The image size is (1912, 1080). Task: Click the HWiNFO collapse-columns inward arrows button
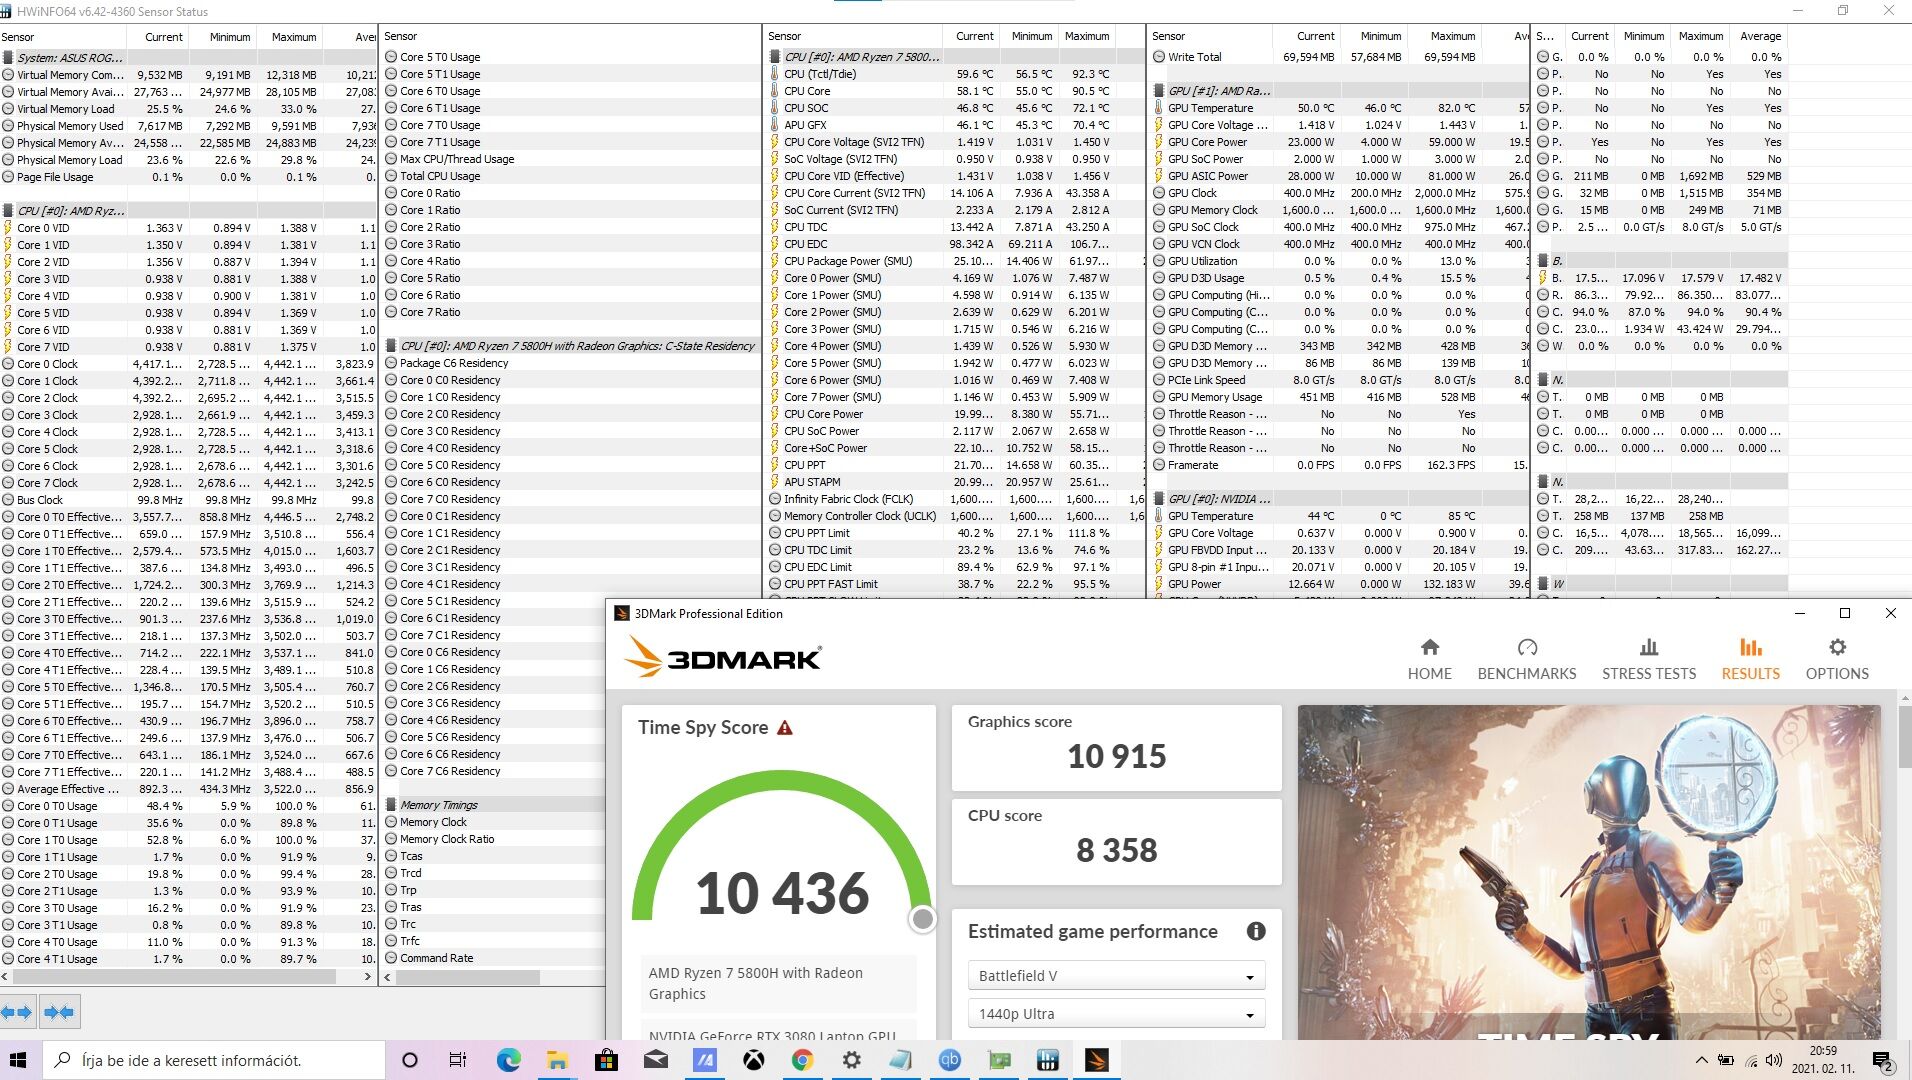click(x=59, y=1013)
